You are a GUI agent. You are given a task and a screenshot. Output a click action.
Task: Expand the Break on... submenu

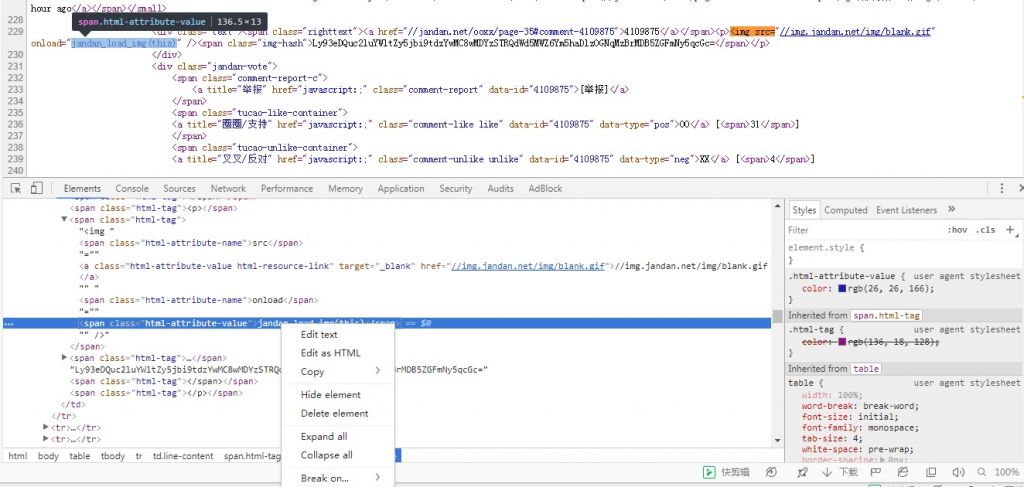pos(338,478)
